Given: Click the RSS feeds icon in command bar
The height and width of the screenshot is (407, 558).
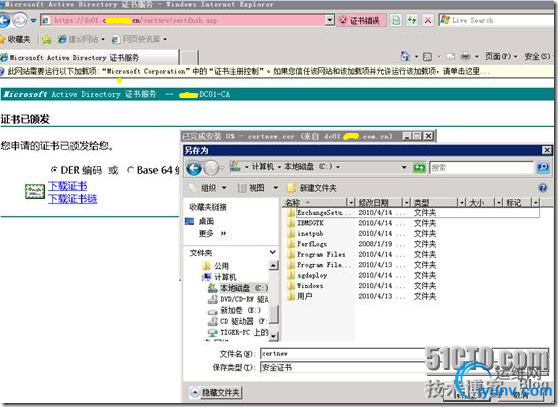Looking at the screenshot, I should click(x=427, y=57).
